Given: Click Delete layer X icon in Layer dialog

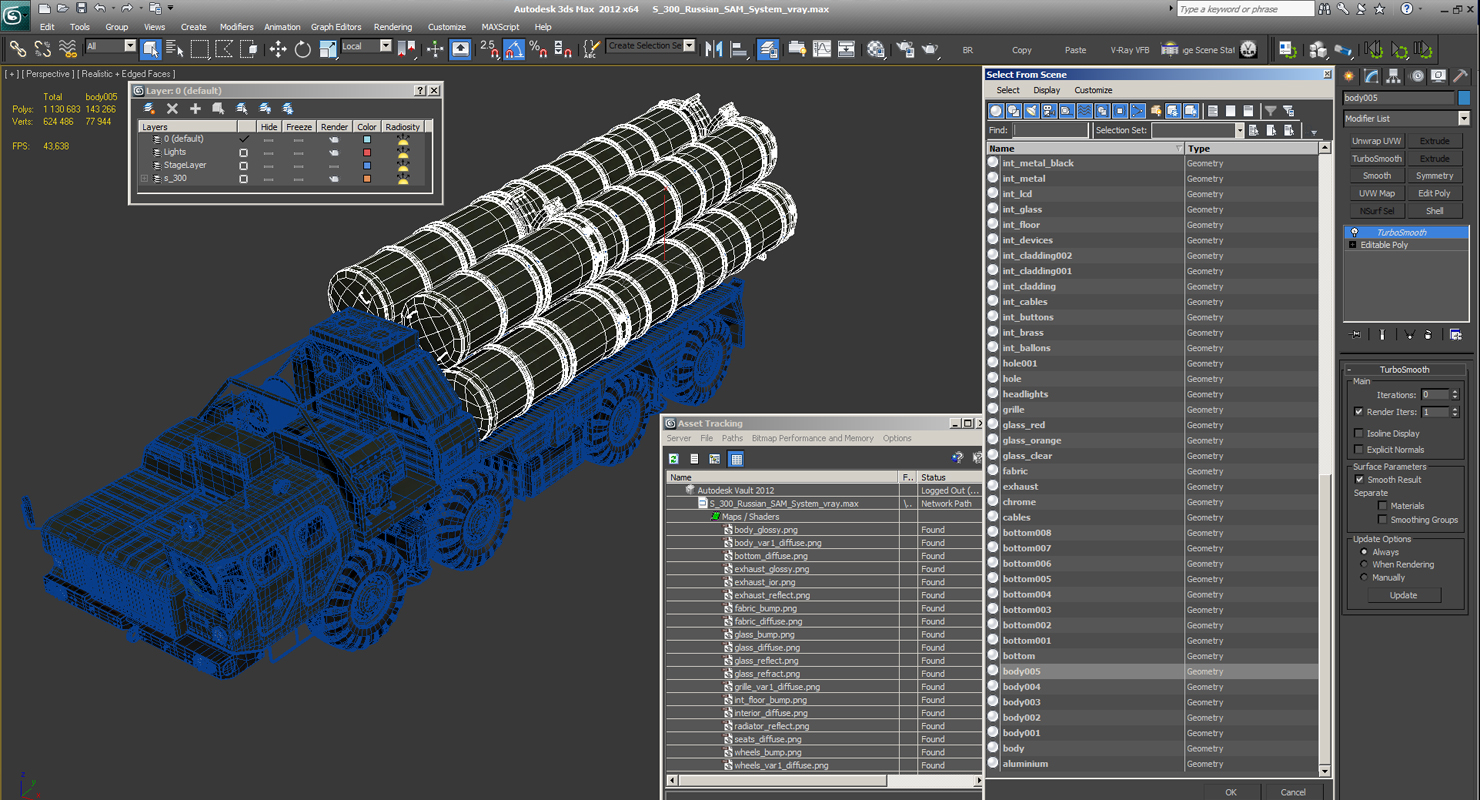Looking at the screenshot, I should tap(172, 108).
